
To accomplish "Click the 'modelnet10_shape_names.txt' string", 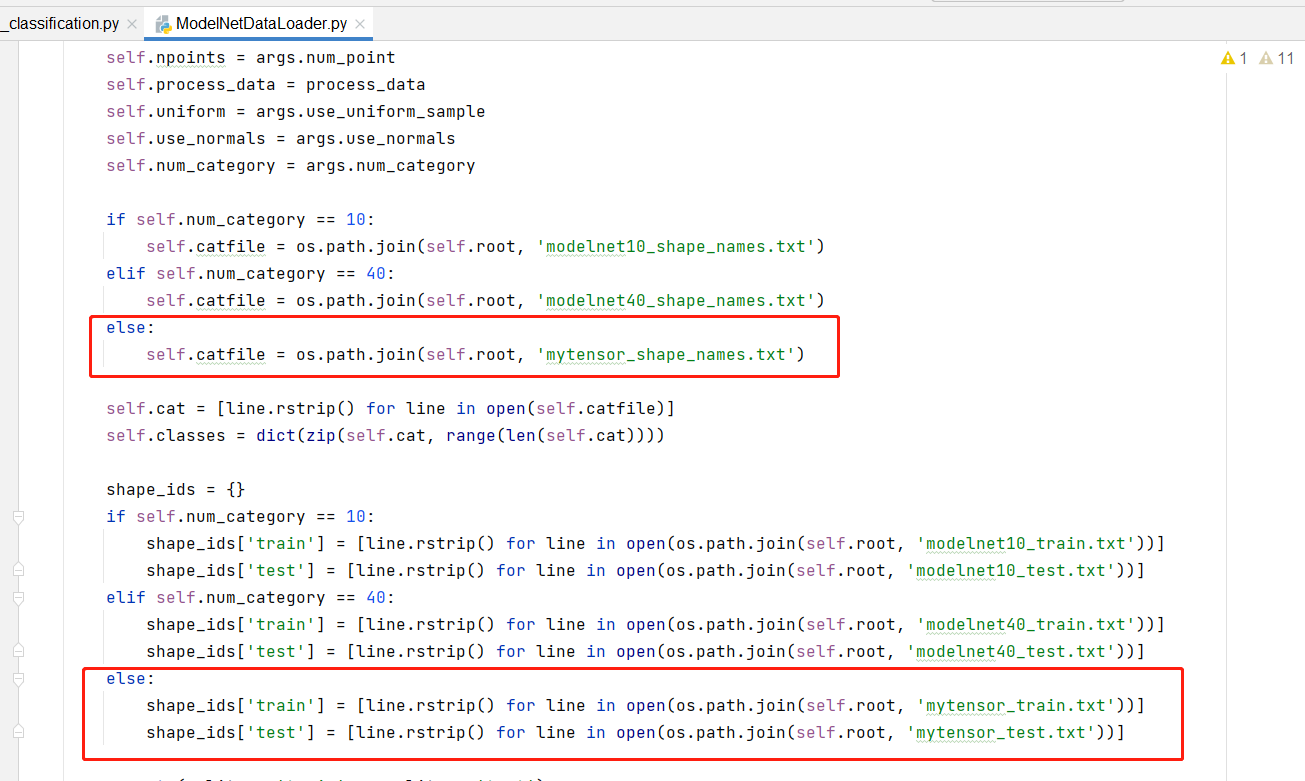I will click(675, 247).
